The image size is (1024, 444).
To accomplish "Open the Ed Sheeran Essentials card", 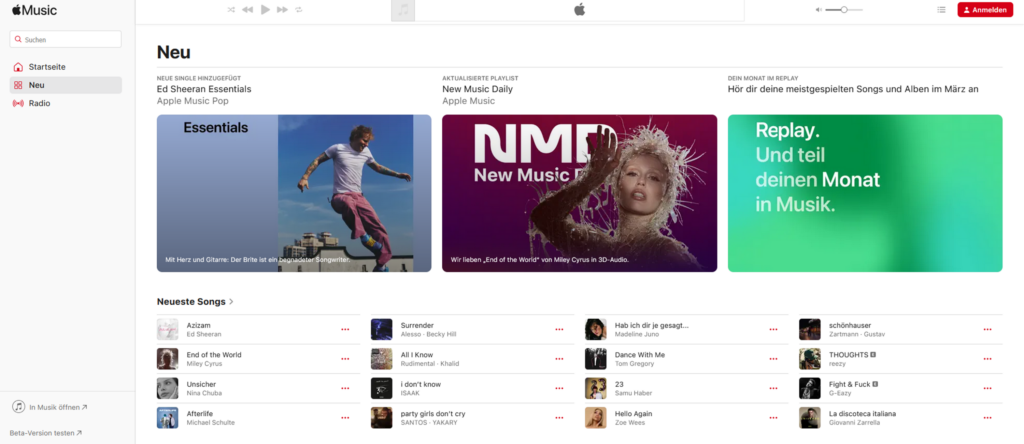I will [294, 193].
